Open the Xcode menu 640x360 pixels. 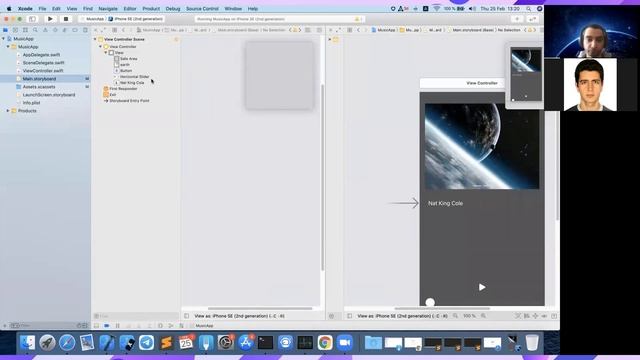(x=25, y=8)
